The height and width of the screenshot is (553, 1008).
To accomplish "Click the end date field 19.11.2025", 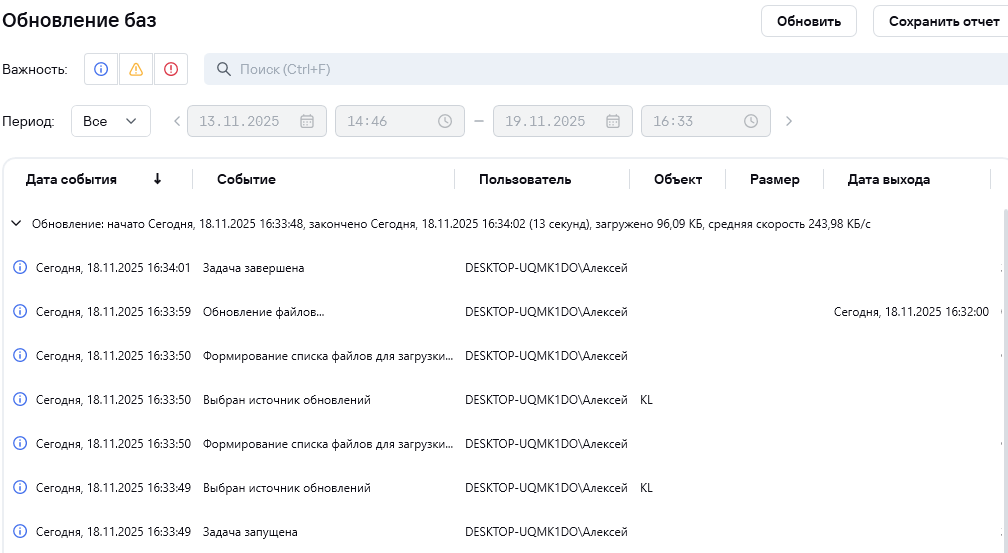I will click(x=562, y=121).
